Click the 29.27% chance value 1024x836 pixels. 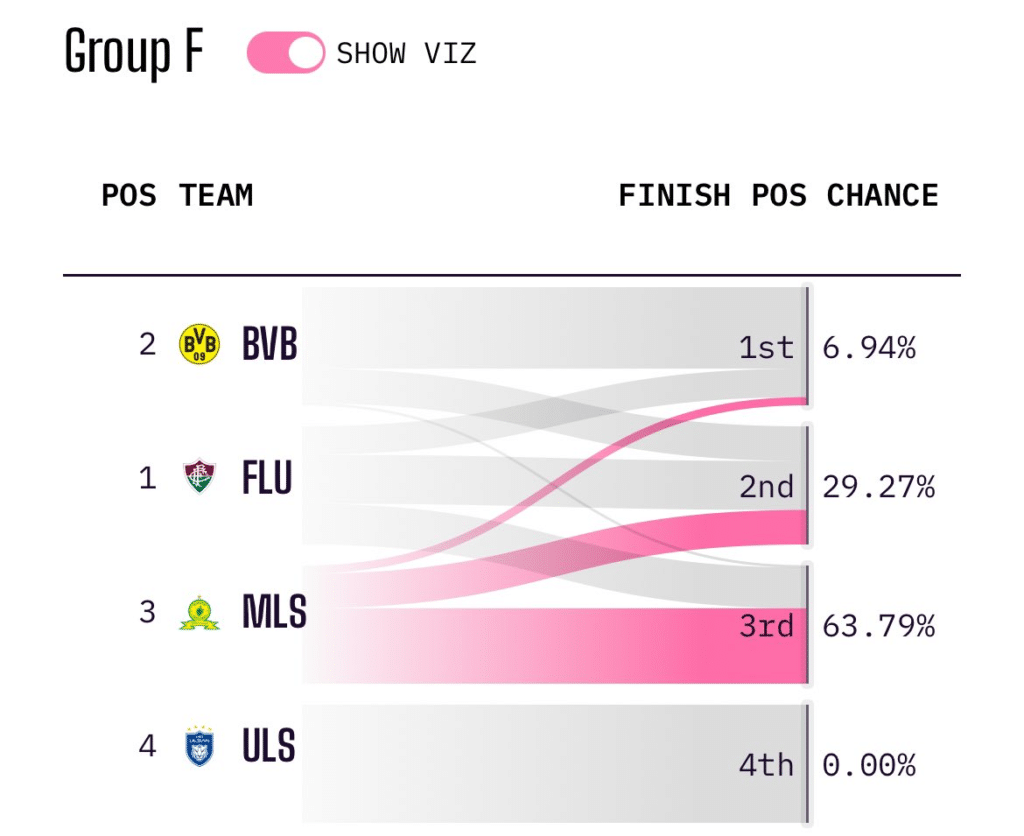coord(878,487)
